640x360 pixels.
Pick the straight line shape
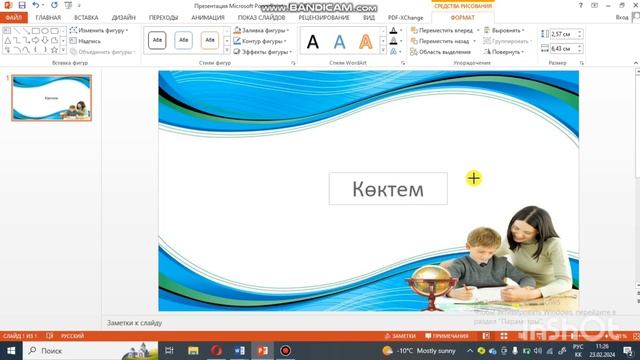point(17,31)
